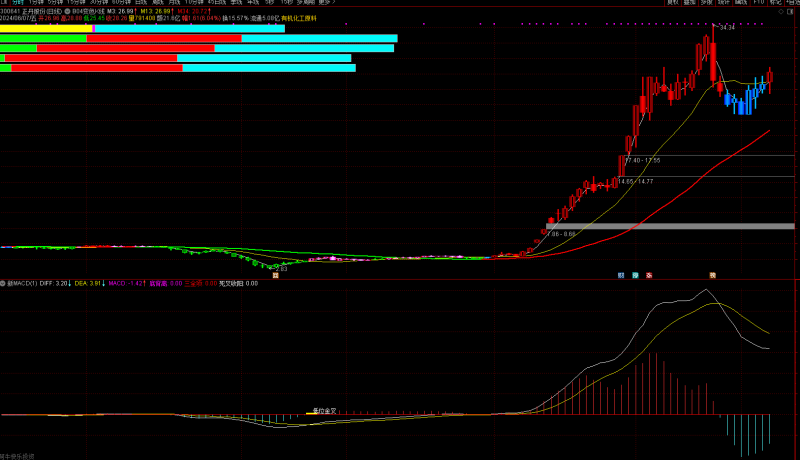Screen dimensions: 800x460
Task: Click the orange marker icon below the green candles
Action: (x=275, y=275)
